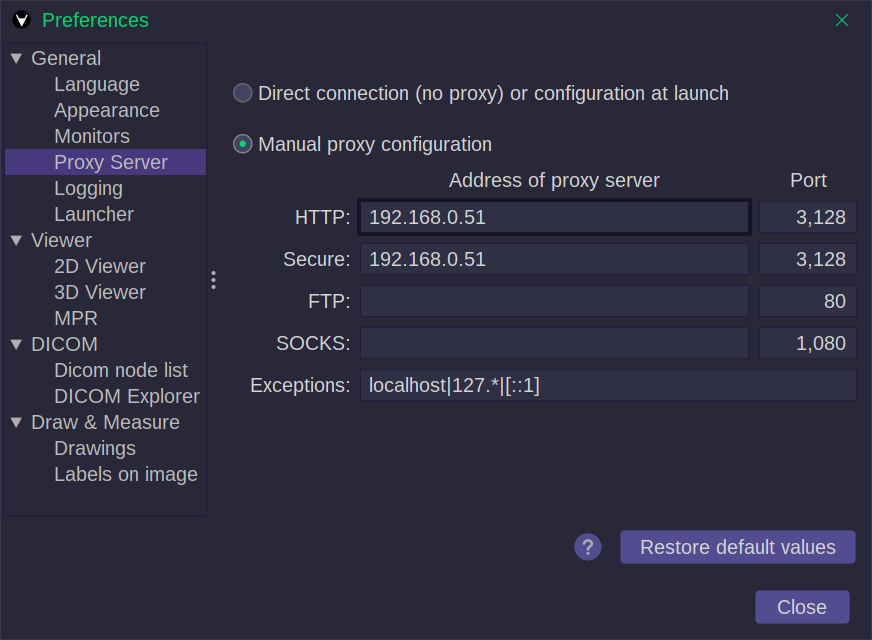Open the Language preferences page
Screen dimensions: 872x640
[x=97, y=85]
